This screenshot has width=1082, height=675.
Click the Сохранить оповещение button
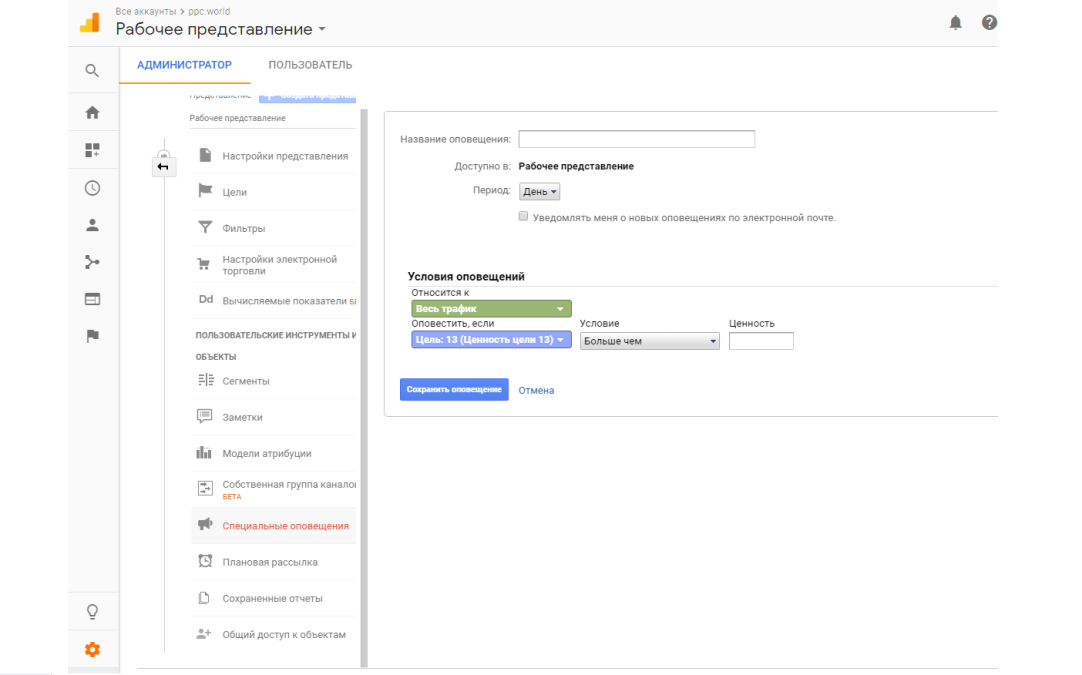pyautogui.click(x=454, y=389)
